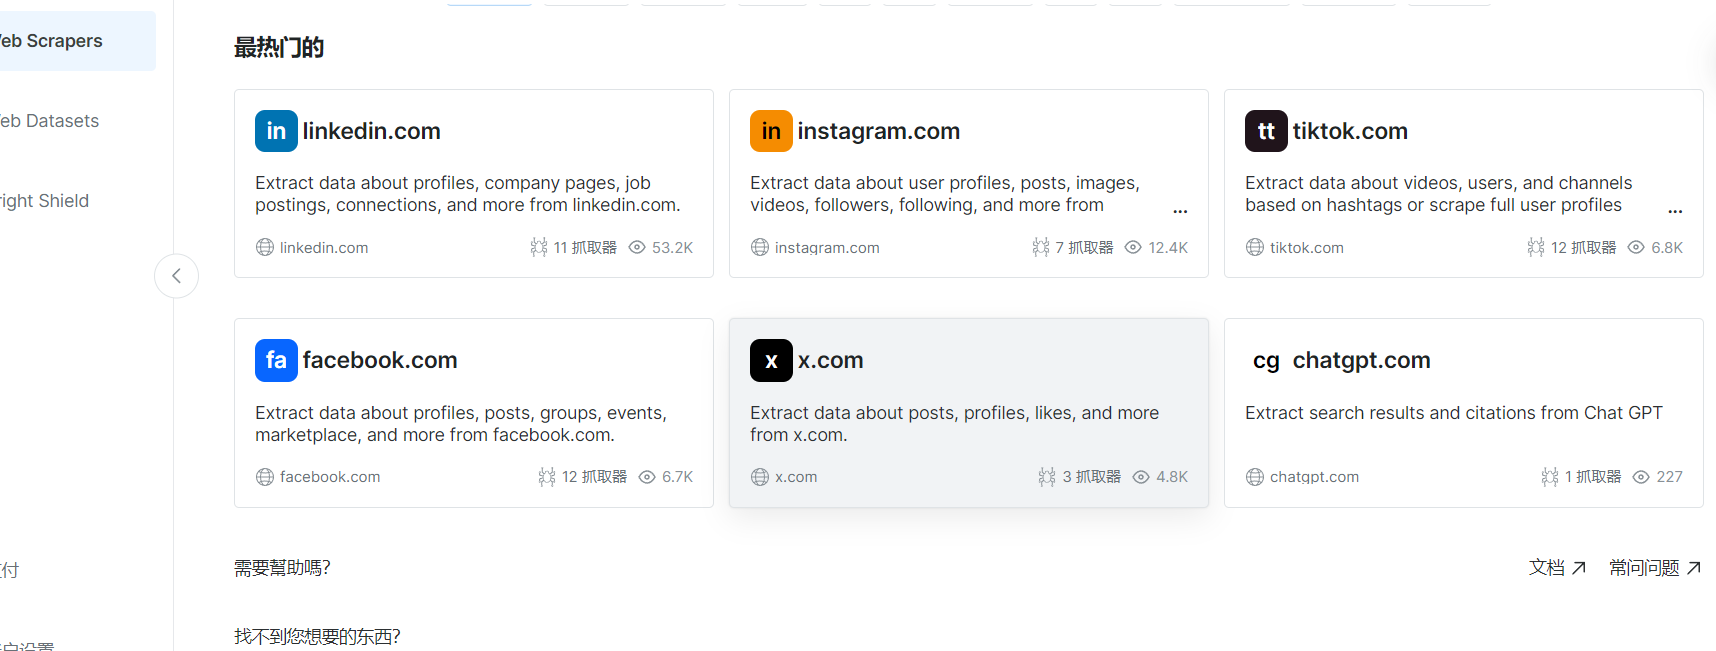1716x651 pixels.
Task: Open the tiktok.com card title
Action: point(1350,131)
